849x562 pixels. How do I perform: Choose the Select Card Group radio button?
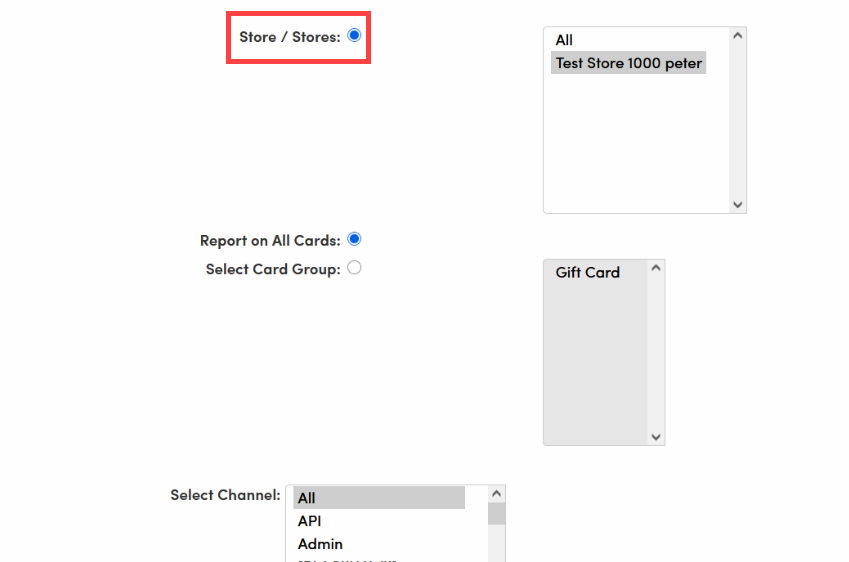pos(354,268)
